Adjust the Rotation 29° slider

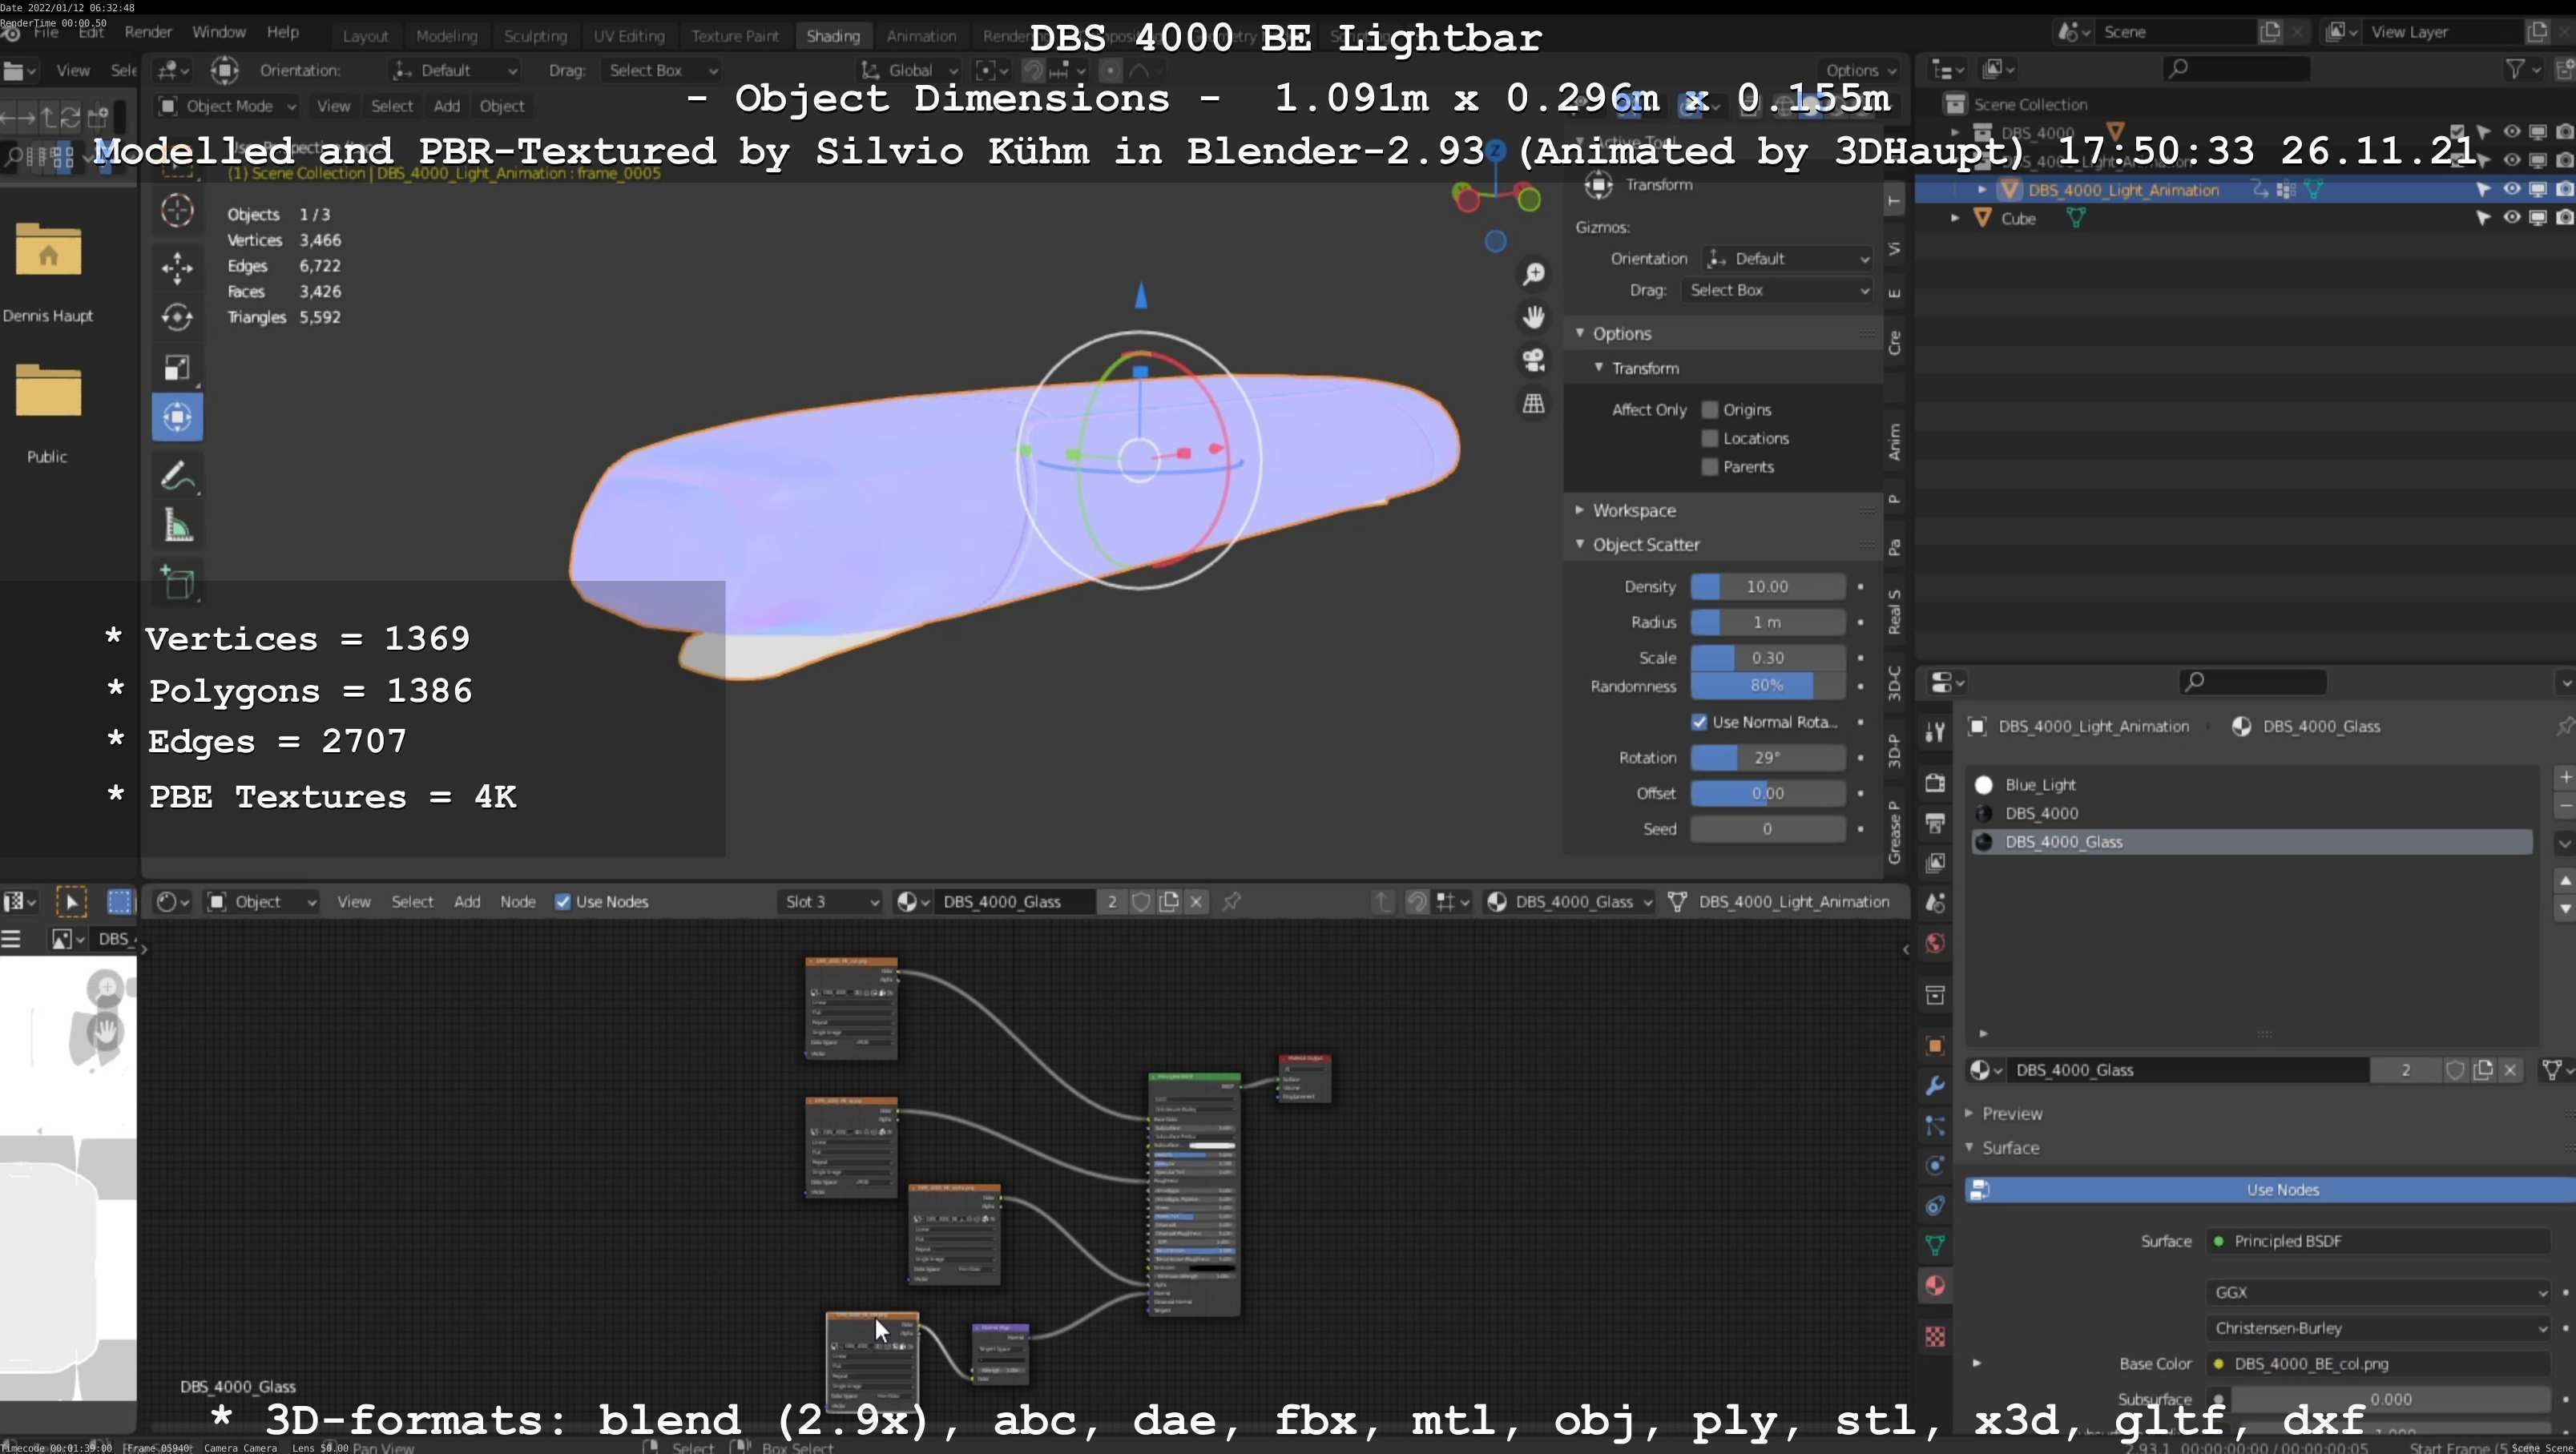click(x=1767, y=758)
